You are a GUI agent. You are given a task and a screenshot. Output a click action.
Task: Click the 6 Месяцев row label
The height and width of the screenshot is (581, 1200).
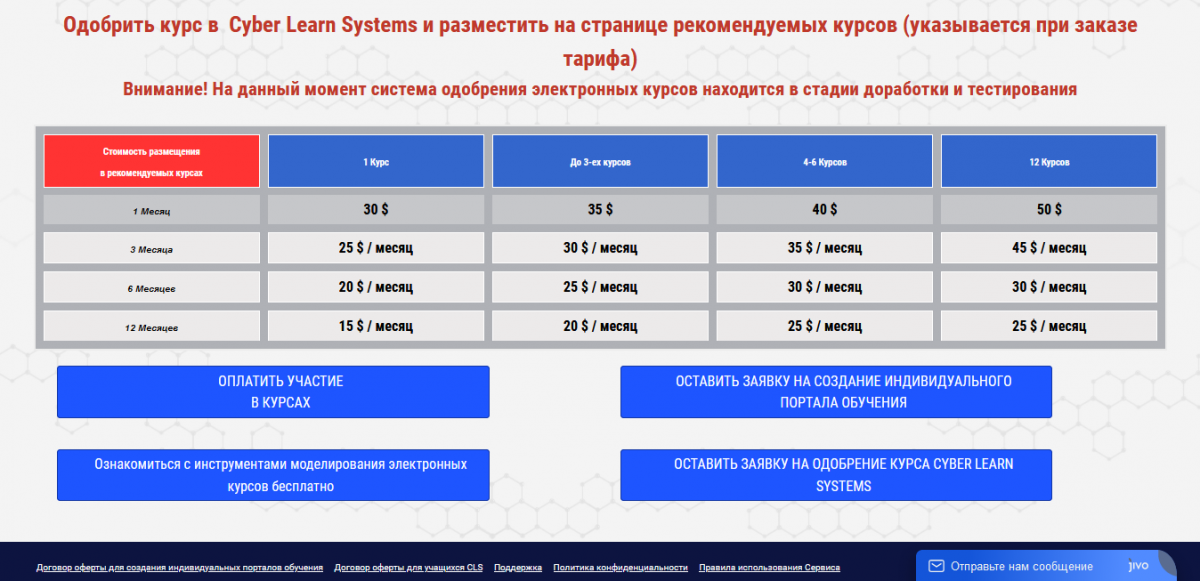[x=152, y=288]
